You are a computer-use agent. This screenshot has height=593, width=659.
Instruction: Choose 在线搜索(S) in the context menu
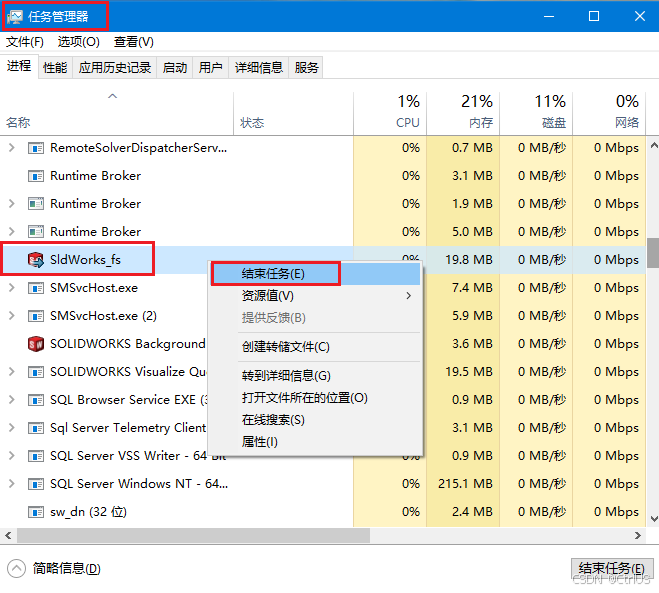point(316,420)
